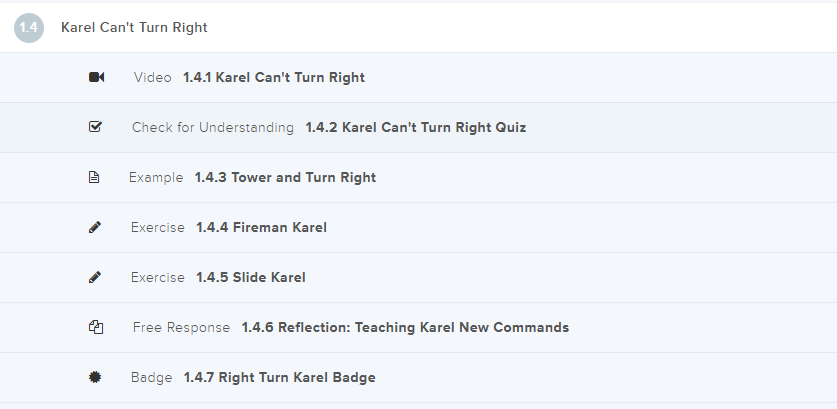The height and width of the screenshot is (409, 837).
Task: Click the Badge type label in row 1.4.7
Action: [151, 378]
